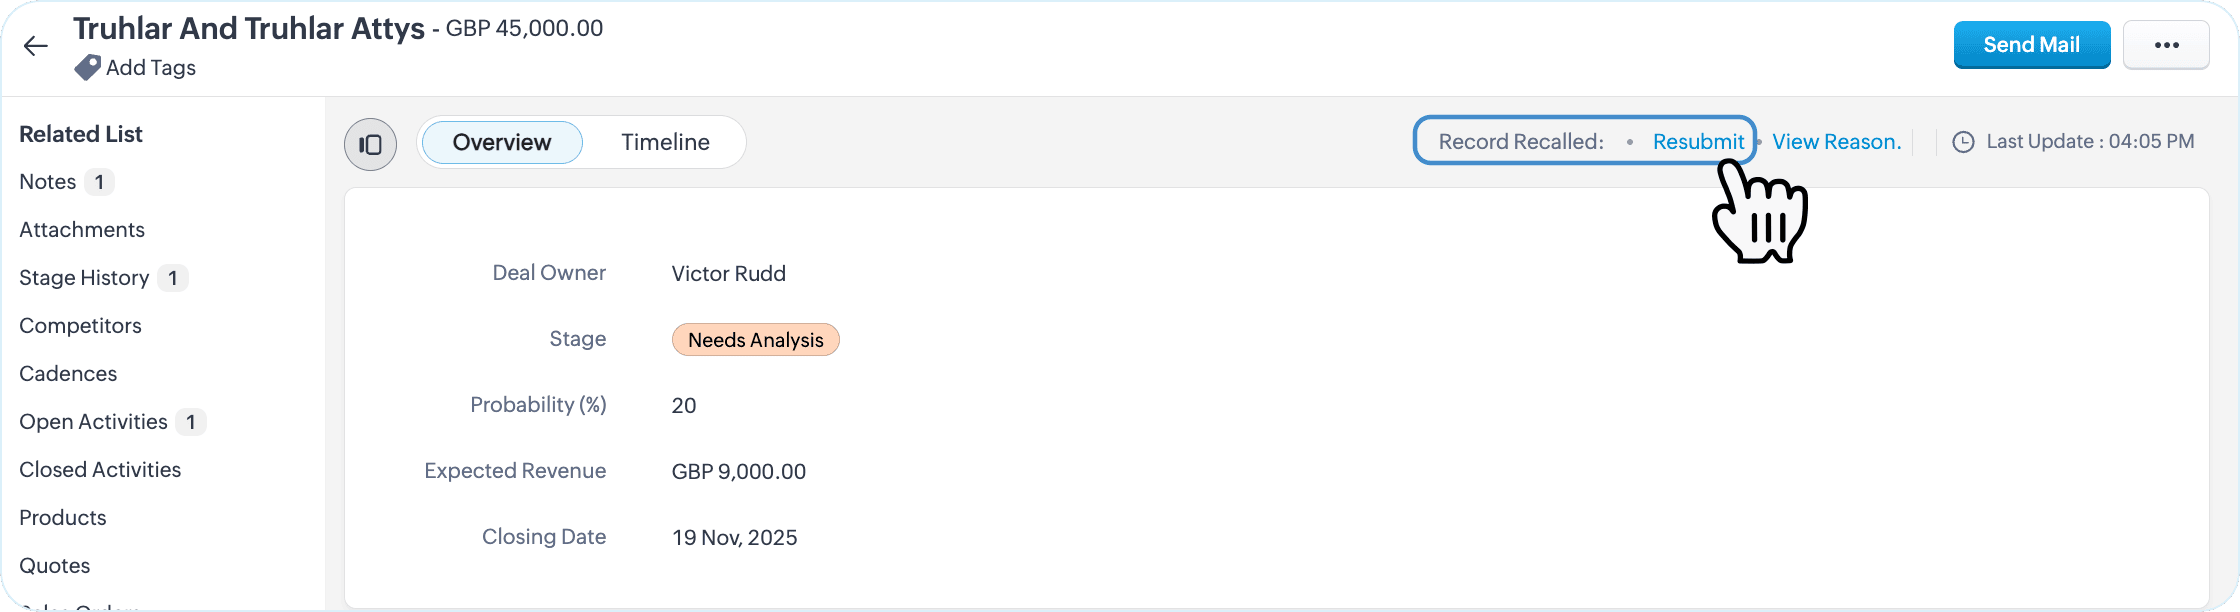Open Notes in the Related List

[48, 182]
